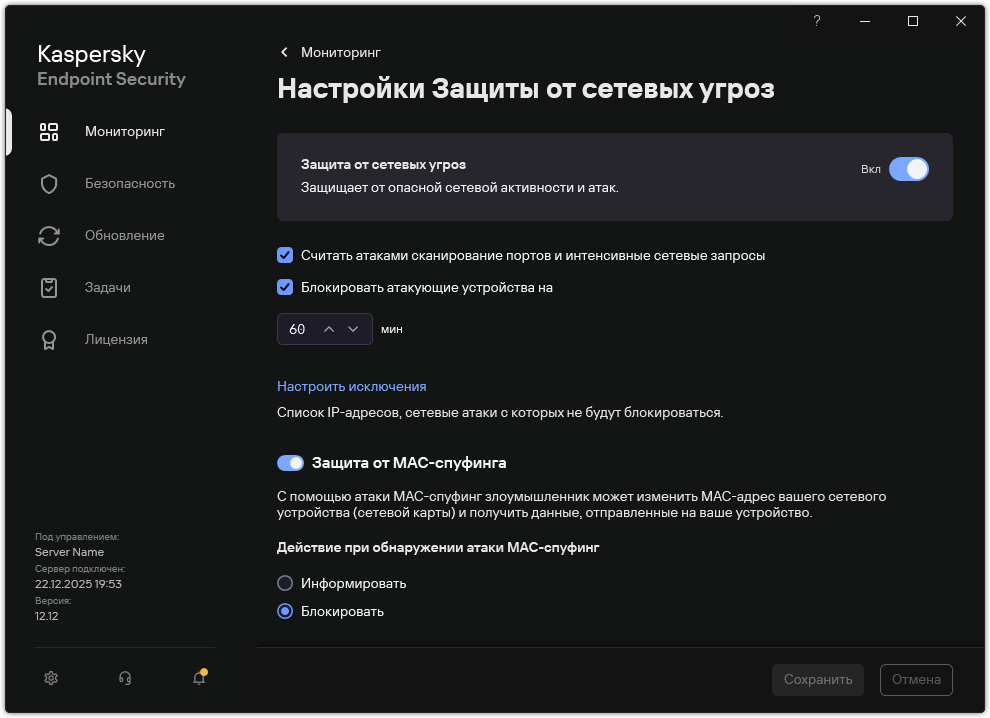Image resolution: width=990 pixels, height=718 pixels.
Task: Disable Защита от сетевых угроз toggle
Action: (910, 169)
